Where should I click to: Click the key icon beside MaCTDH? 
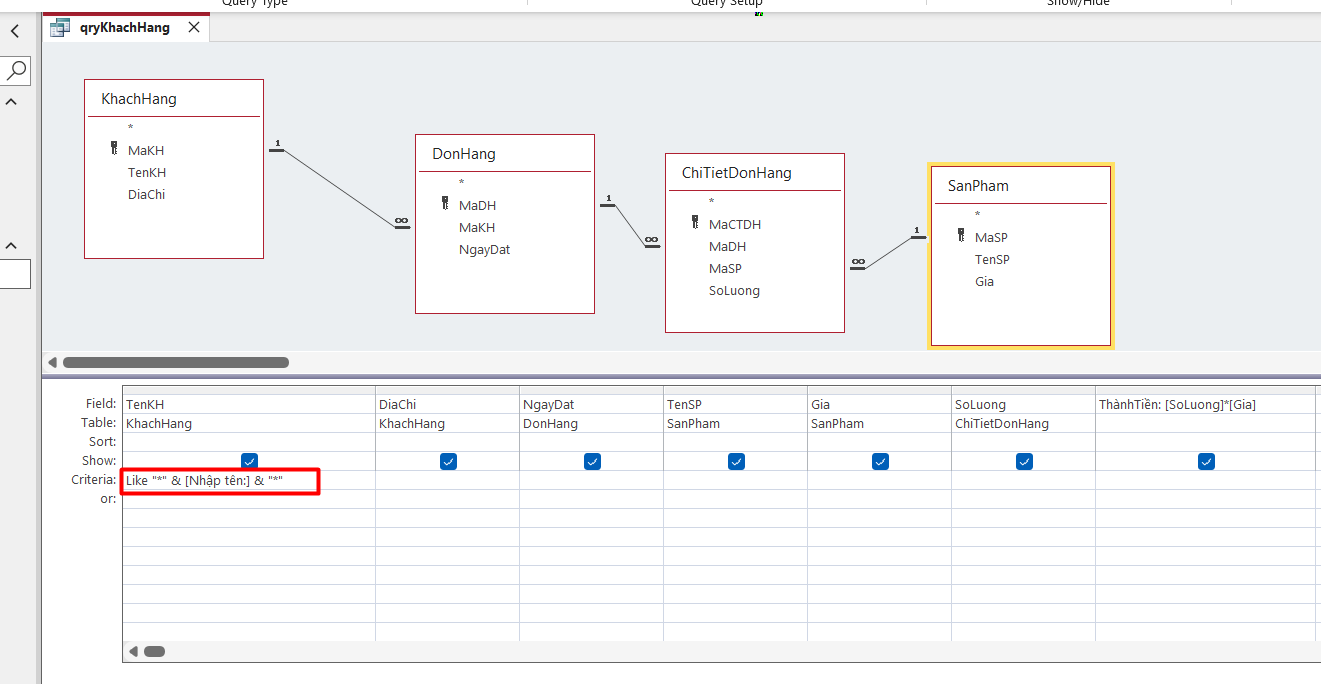coord(695,223)
